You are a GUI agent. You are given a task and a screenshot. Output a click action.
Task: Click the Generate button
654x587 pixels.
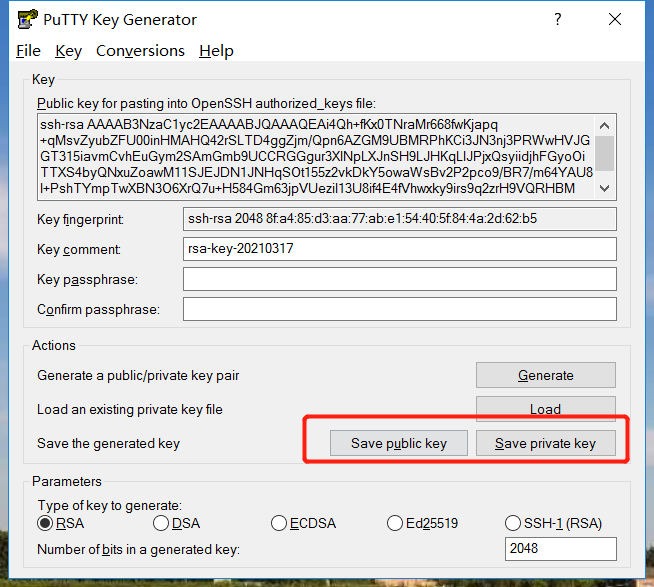(546, 375)
